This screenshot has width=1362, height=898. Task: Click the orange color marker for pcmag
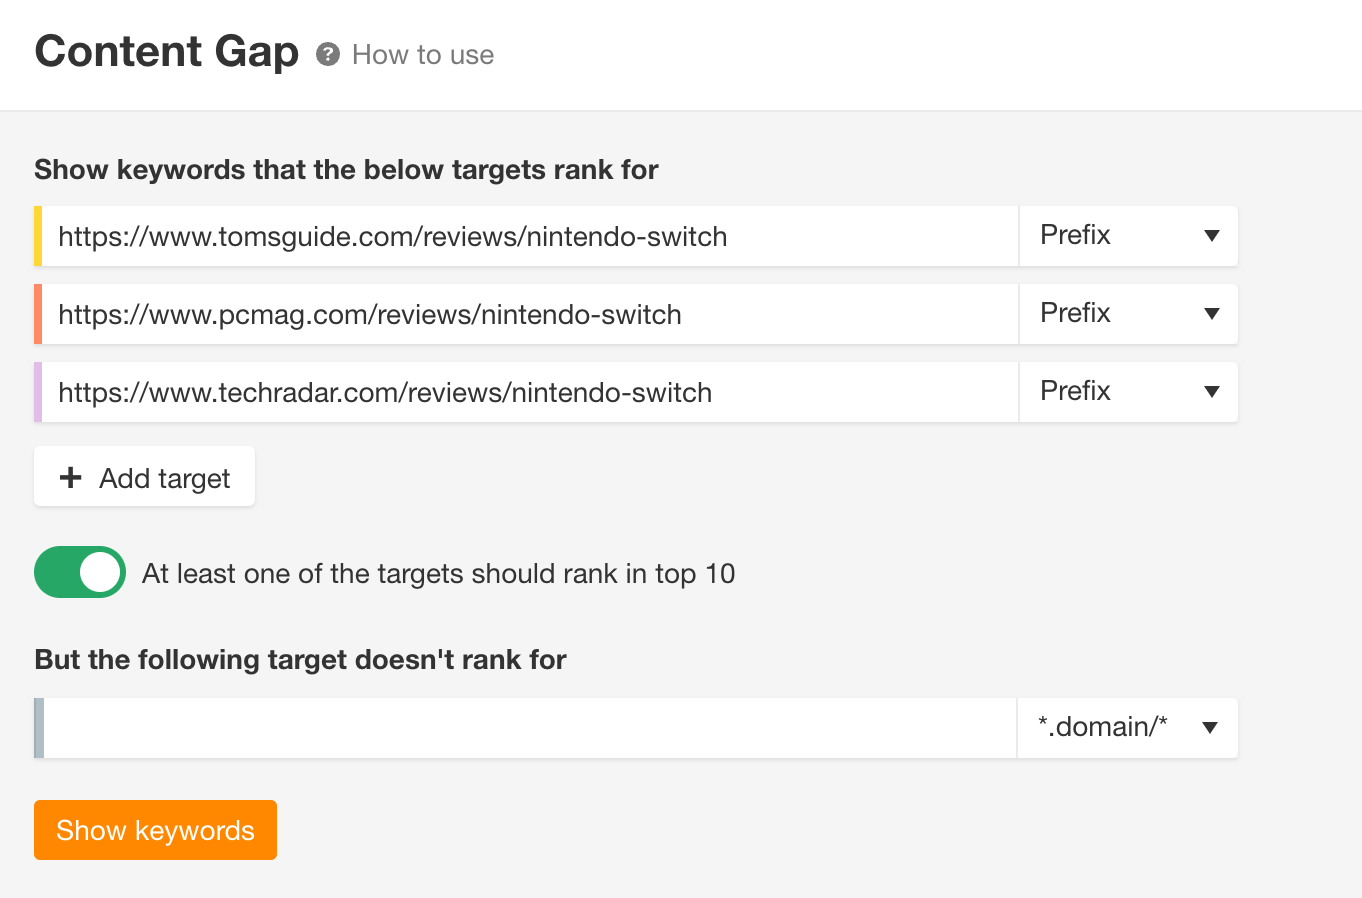click(x=38, y=314)
